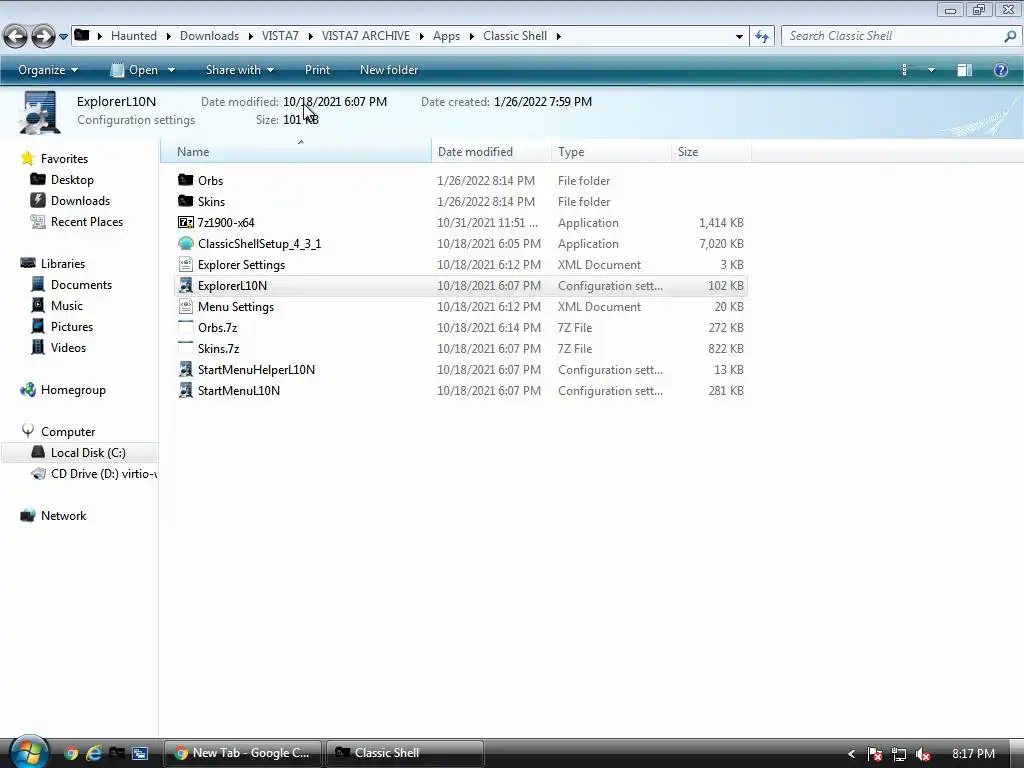Expand the arrow after Classic Shell breadcrumb
The width and height of the screenshot is (1024, 768).
[558, 36]
